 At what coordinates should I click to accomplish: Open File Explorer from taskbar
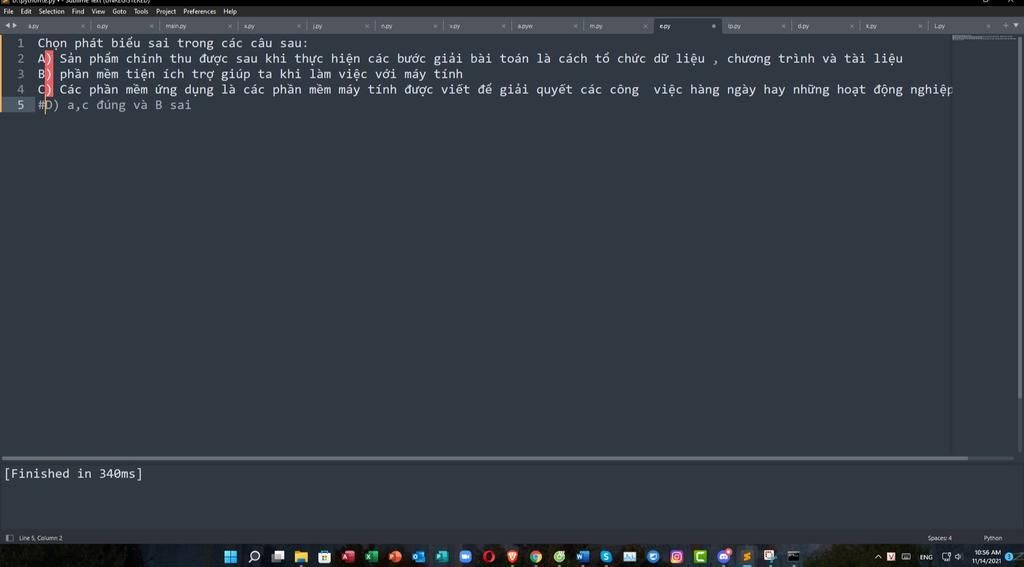pos(301,557)
